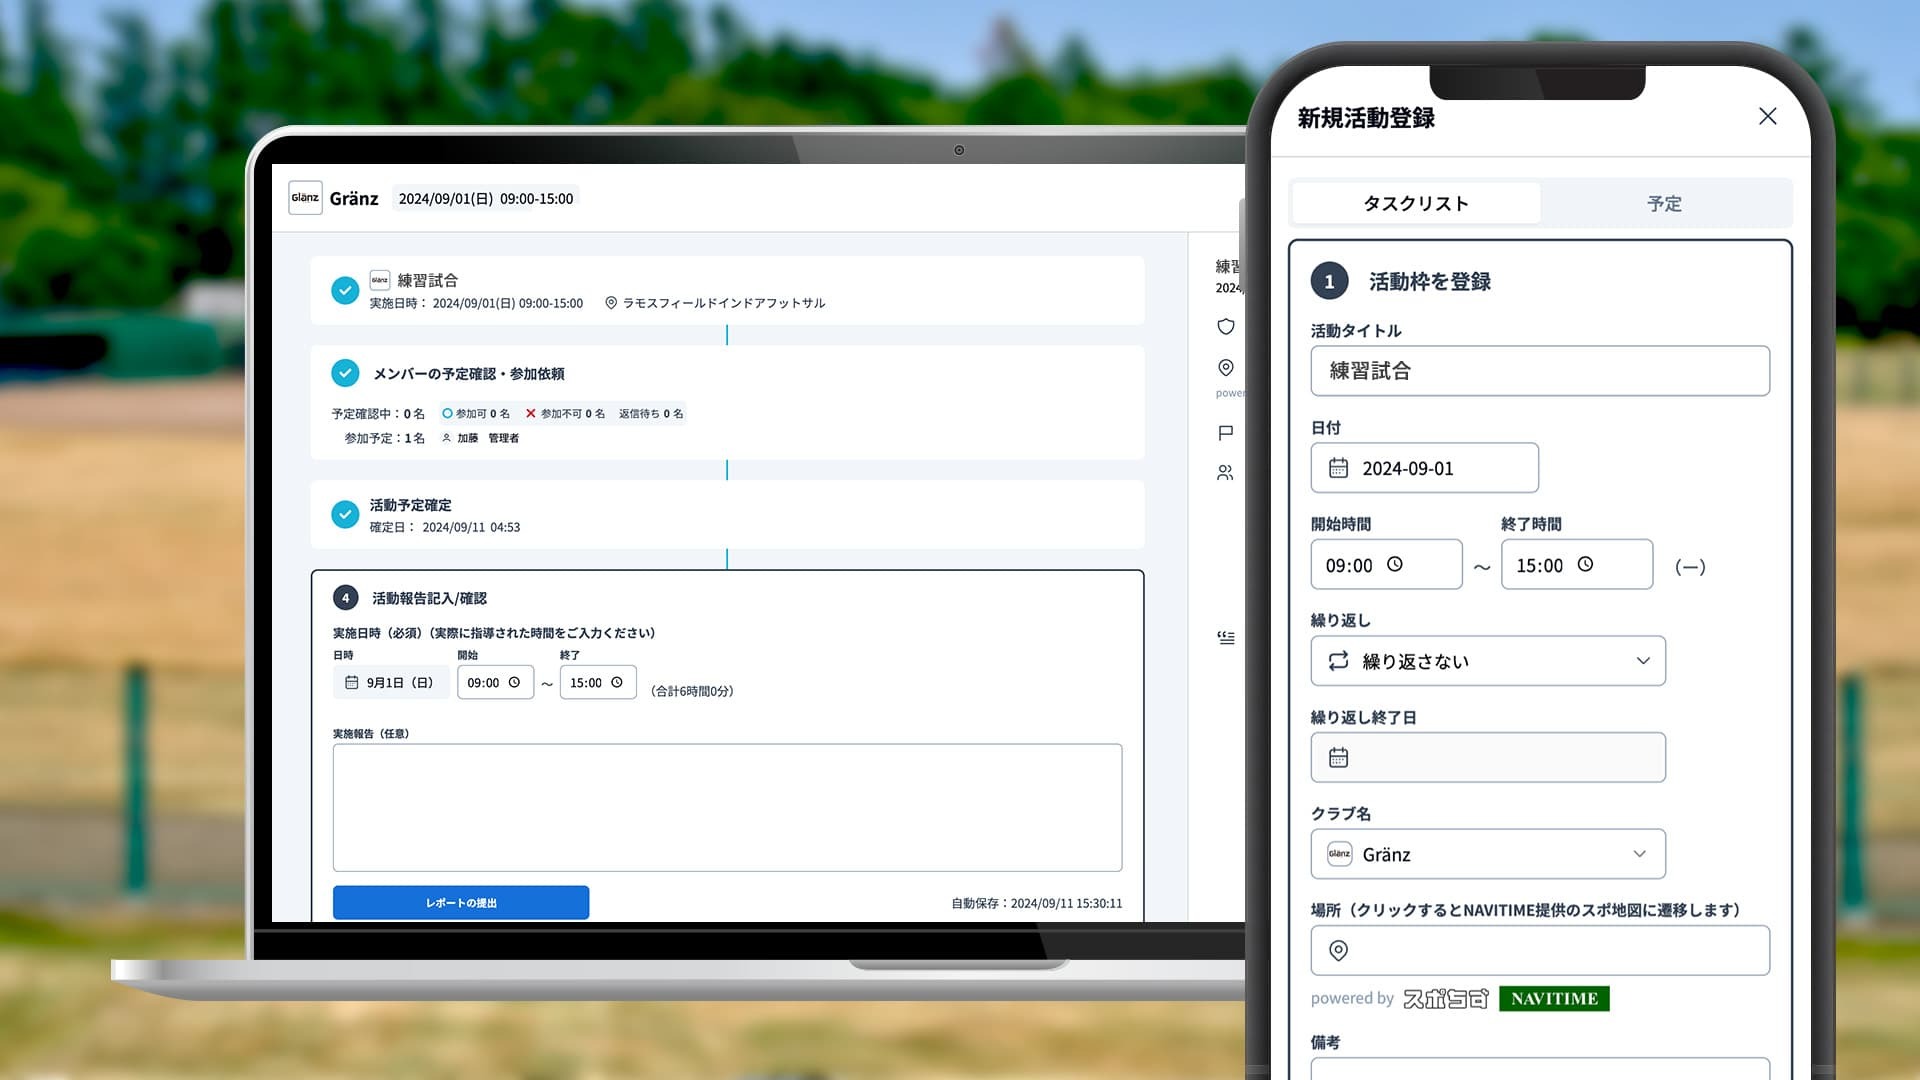This screenshot has width=1920, height=1080.
Task: Switch to the 予定 tab on the phone
Action: (x=1664, y=203)
